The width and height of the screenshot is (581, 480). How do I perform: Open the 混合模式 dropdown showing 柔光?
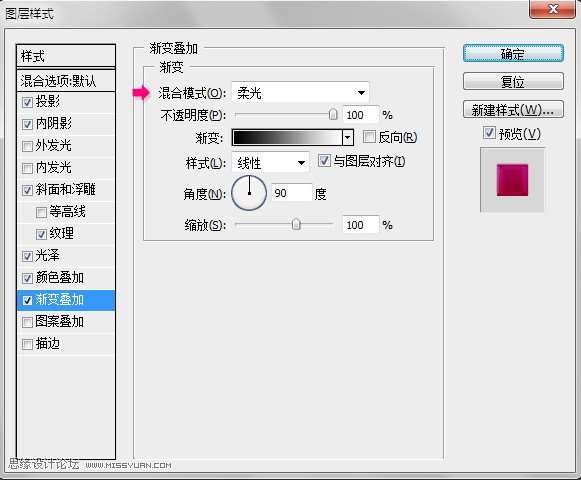(x=300, y=92)
